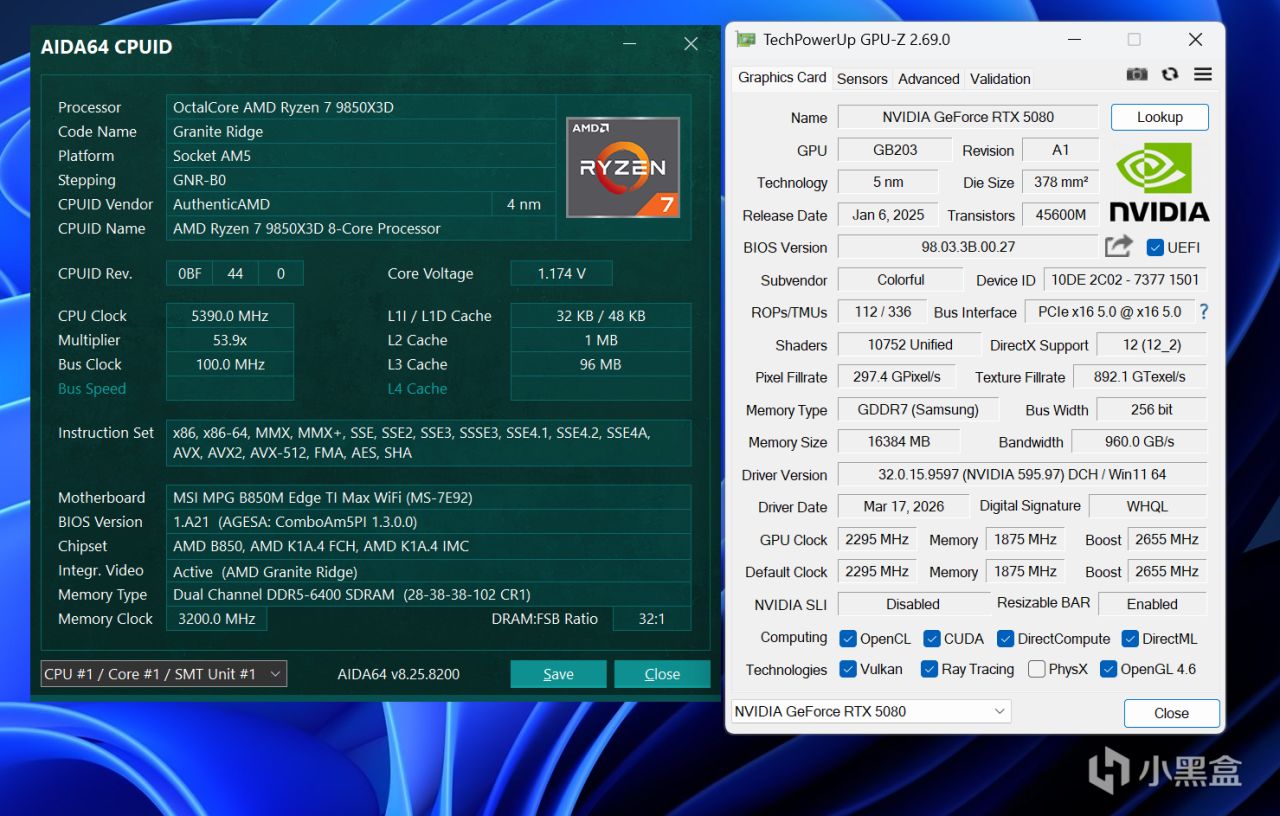This screenshot has width=1280, height=816.
Task: Click the Device ID value 10DE 2C02
Action: [1125, 280]
